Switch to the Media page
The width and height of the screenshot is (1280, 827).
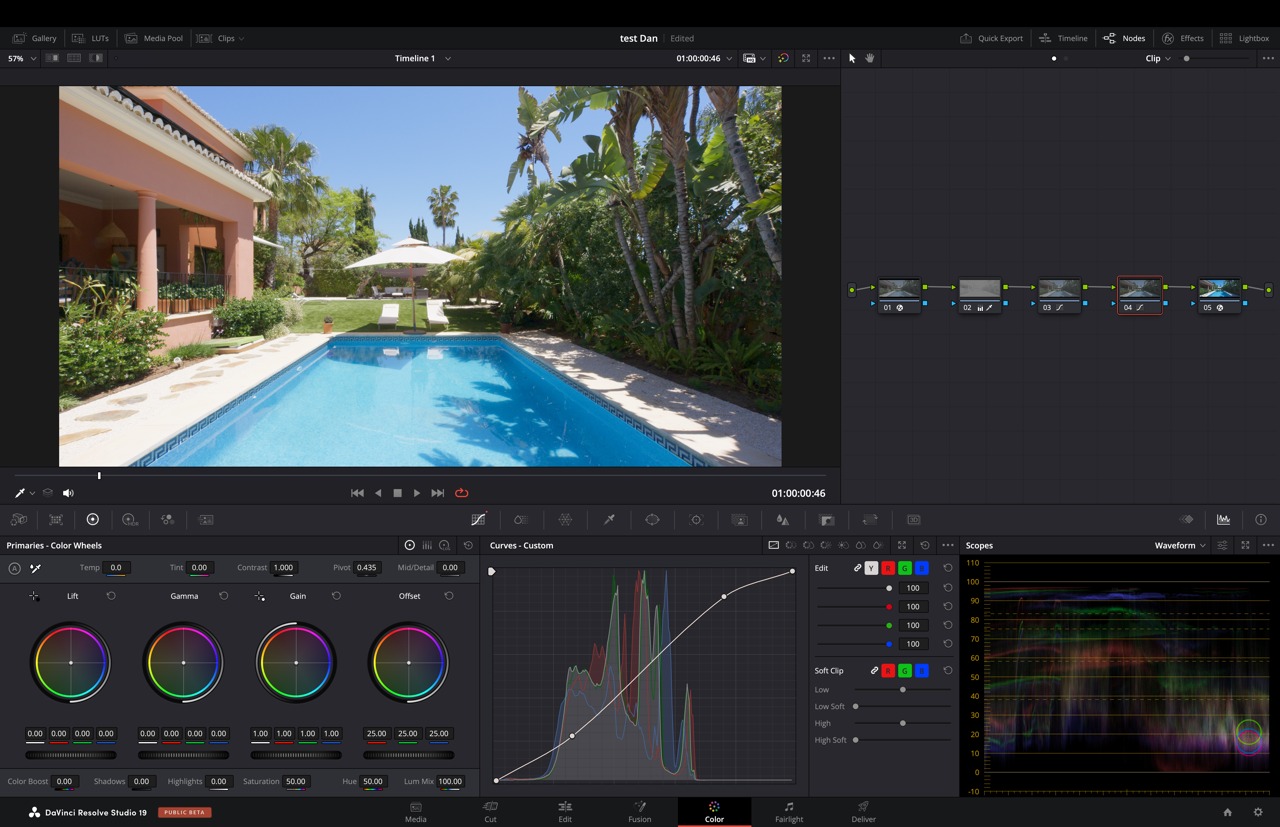click(416, 812)
